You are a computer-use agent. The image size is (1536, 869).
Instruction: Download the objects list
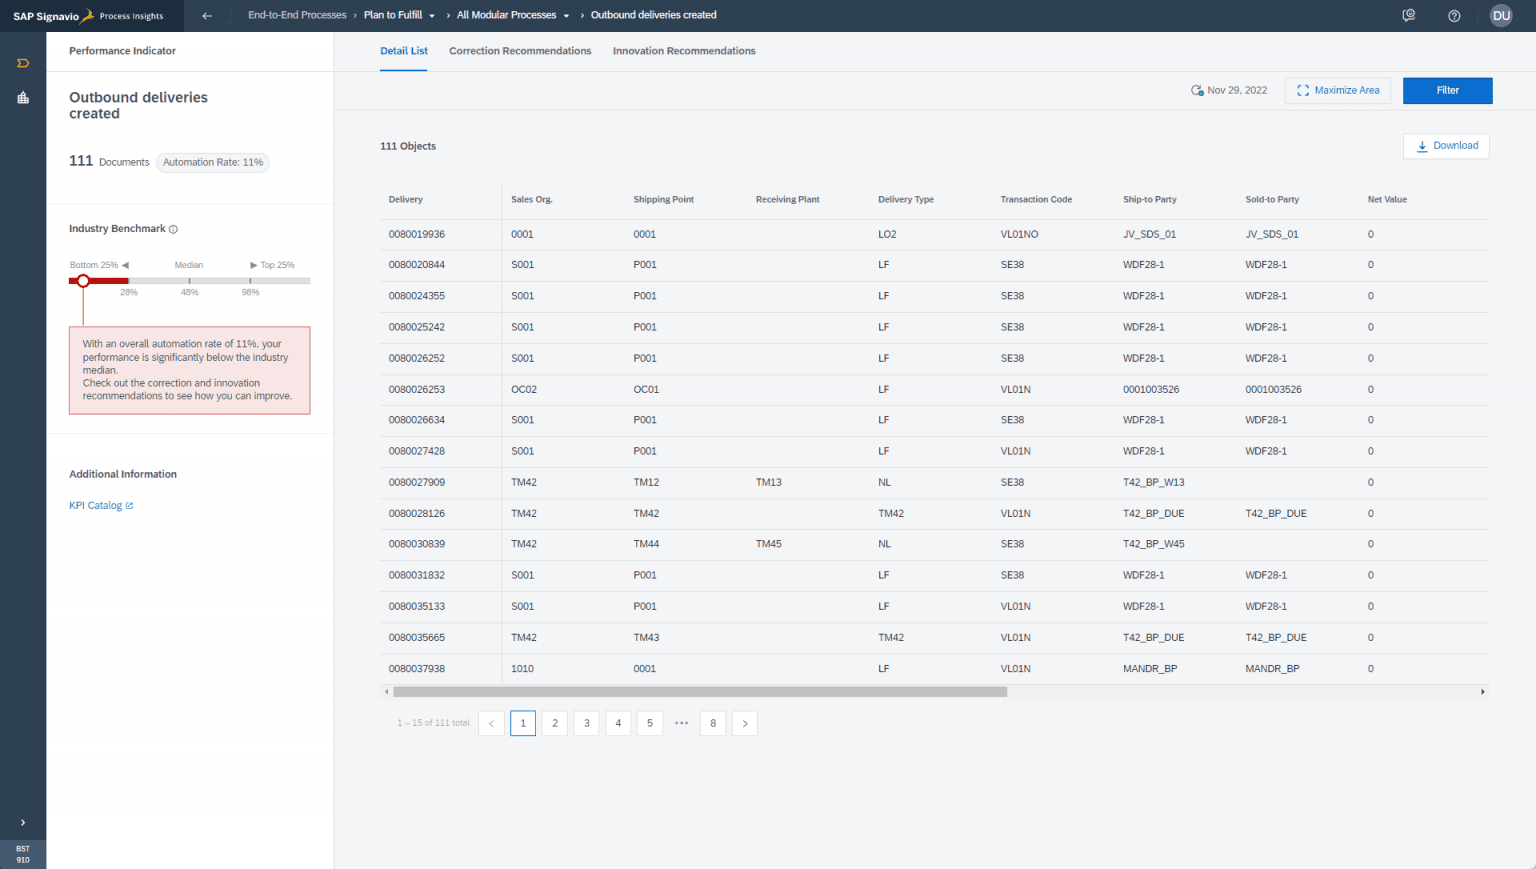(1446, 145)
